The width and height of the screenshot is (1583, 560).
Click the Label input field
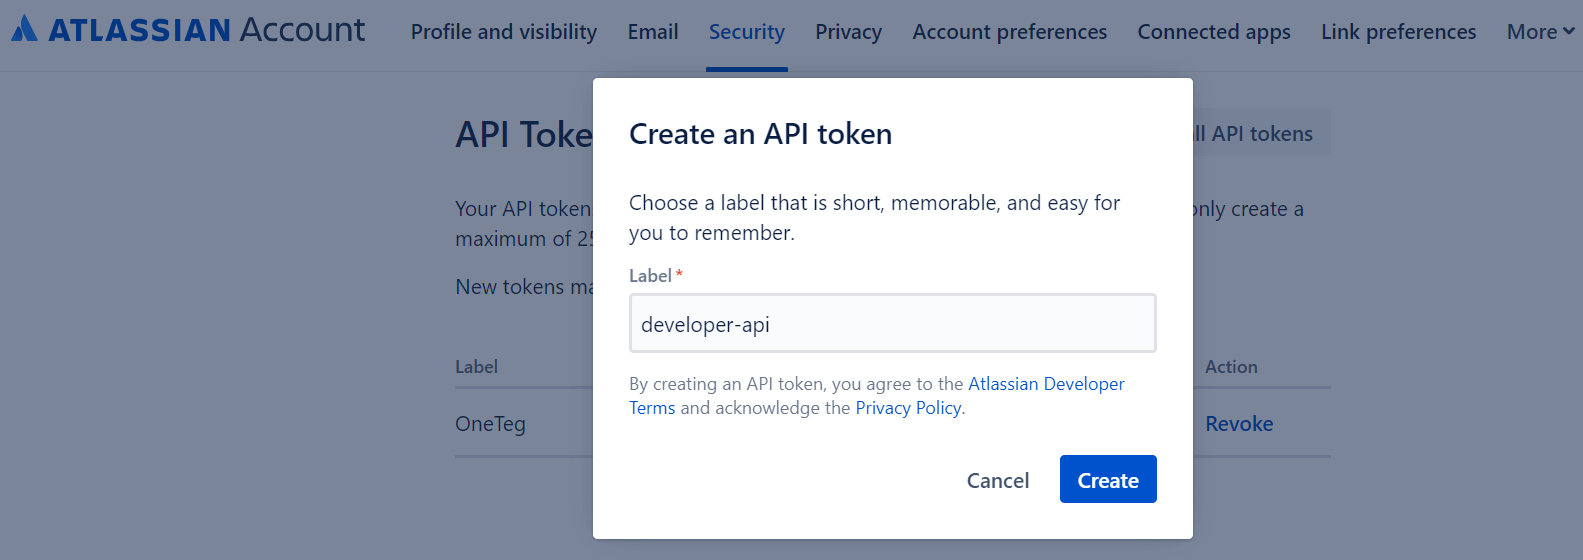point(892,324)
